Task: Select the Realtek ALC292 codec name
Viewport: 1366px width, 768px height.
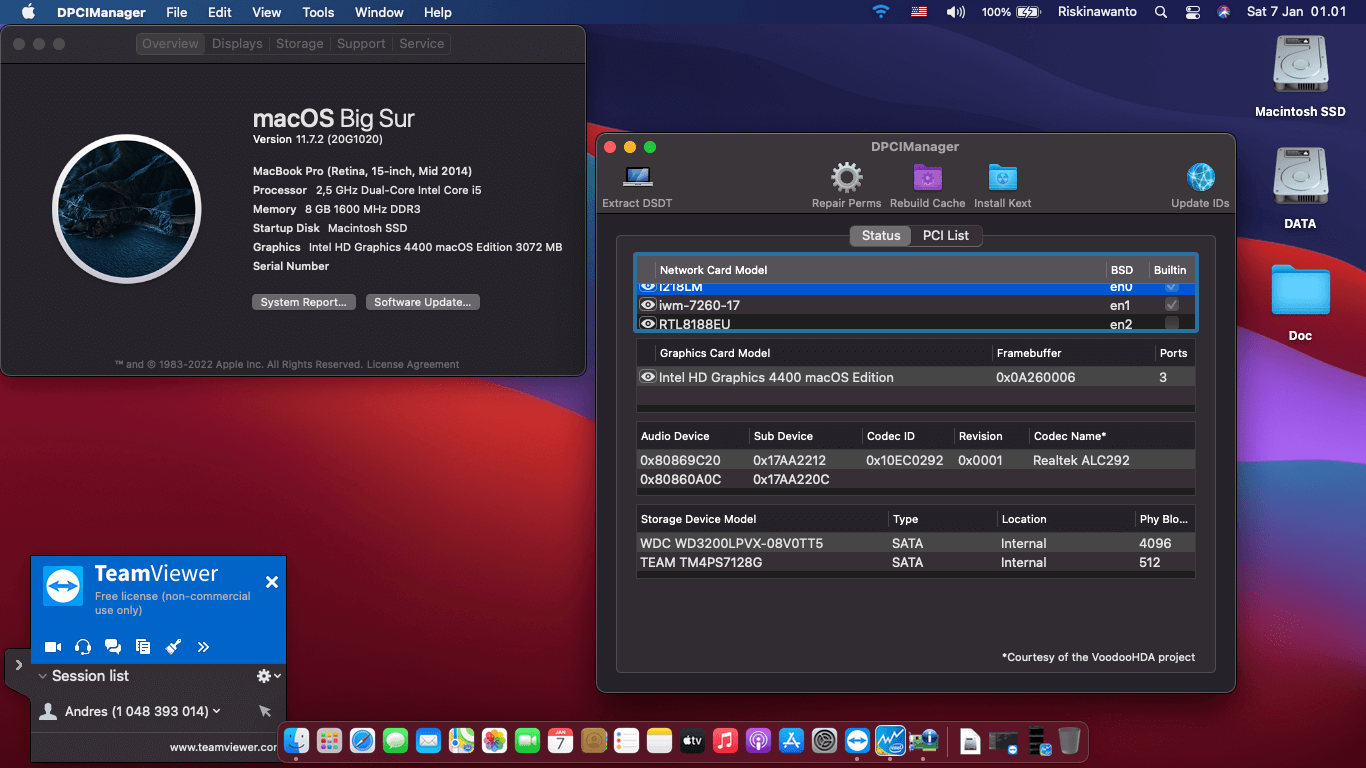Action: (1081, 460)
